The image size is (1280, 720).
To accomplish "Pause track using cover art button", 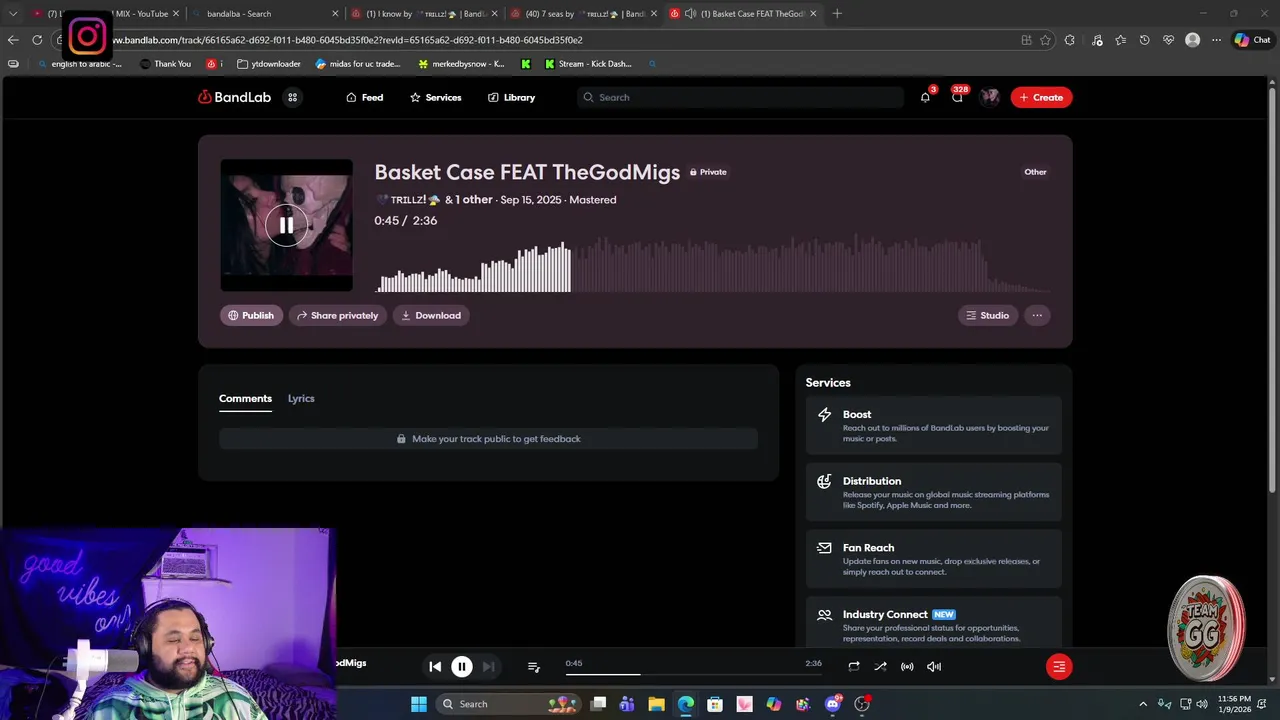I will click(286, 225).
